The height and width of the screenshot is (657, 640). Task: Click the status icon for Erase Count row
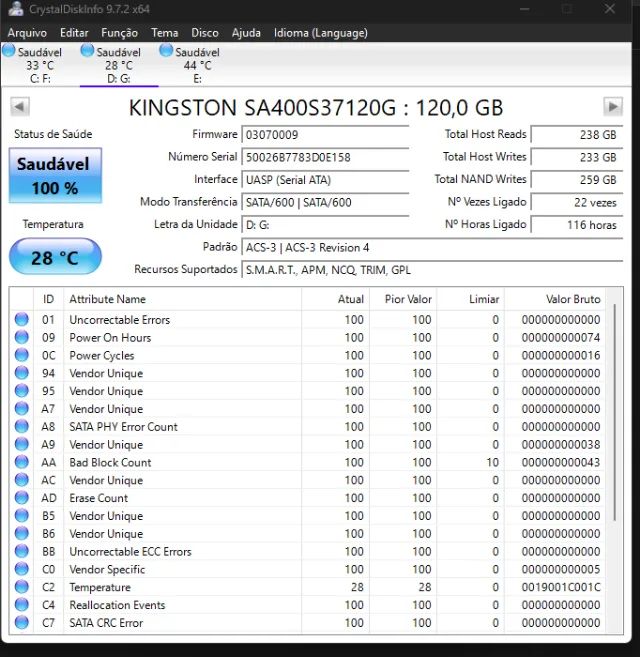(21, 498)
